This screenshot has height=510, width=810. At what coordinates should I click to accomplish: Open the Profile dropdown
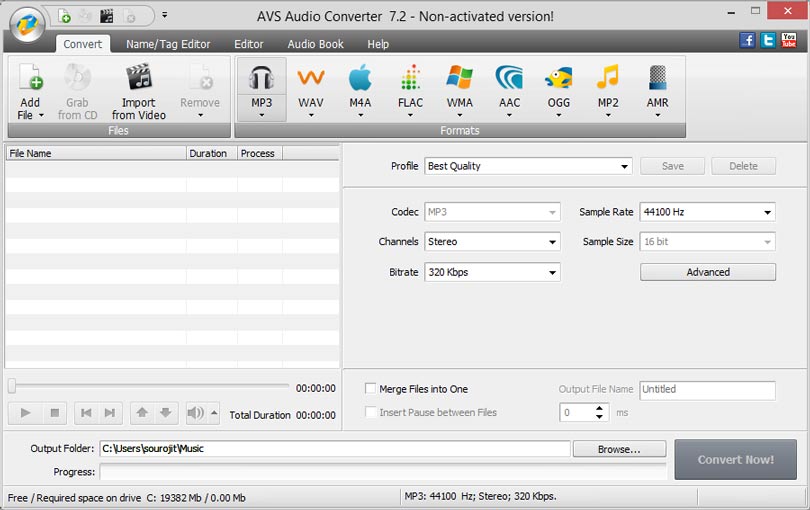coord(528,166)
